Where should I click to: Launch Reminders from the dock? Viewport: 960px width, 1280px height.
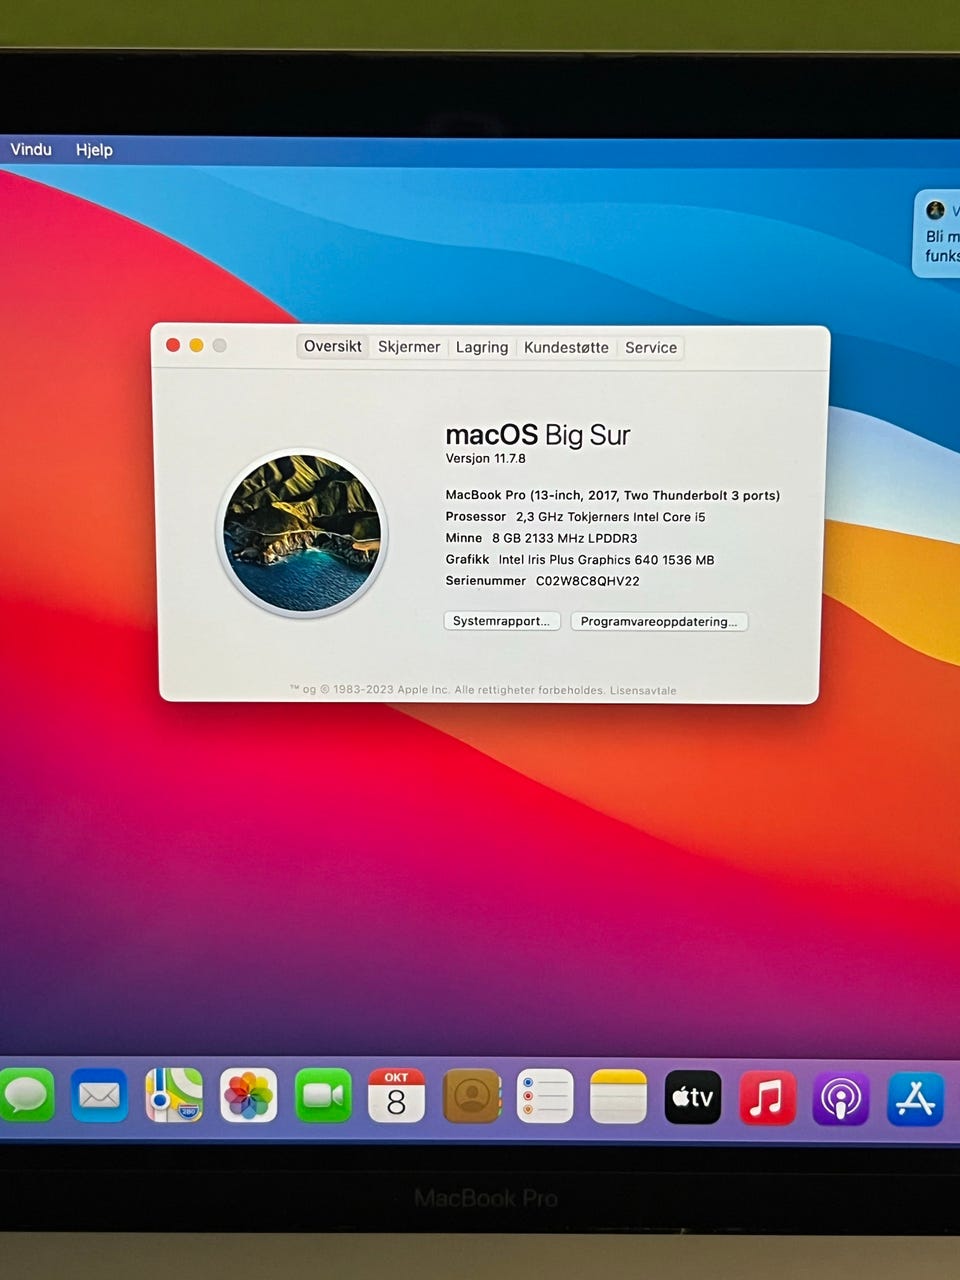click(545, 1096)
